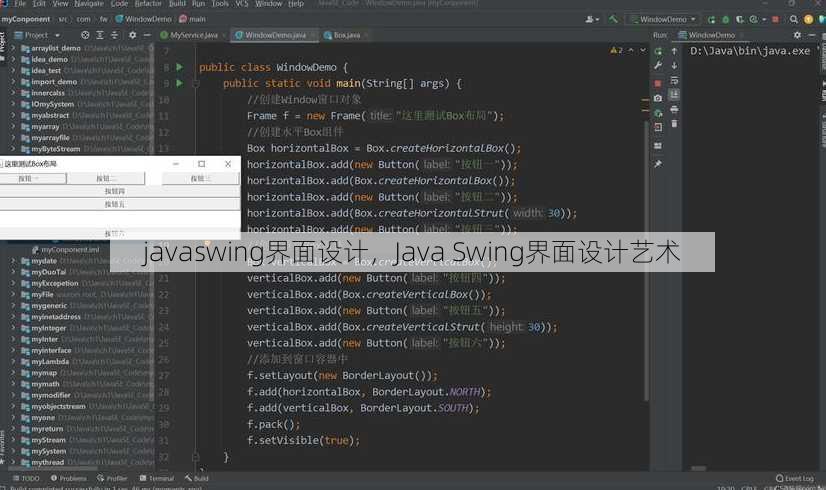Image resolution: width=826 pixels, height=490 pixels.
Task: Open the Terminal tool window
Action: tap(157, 478)
